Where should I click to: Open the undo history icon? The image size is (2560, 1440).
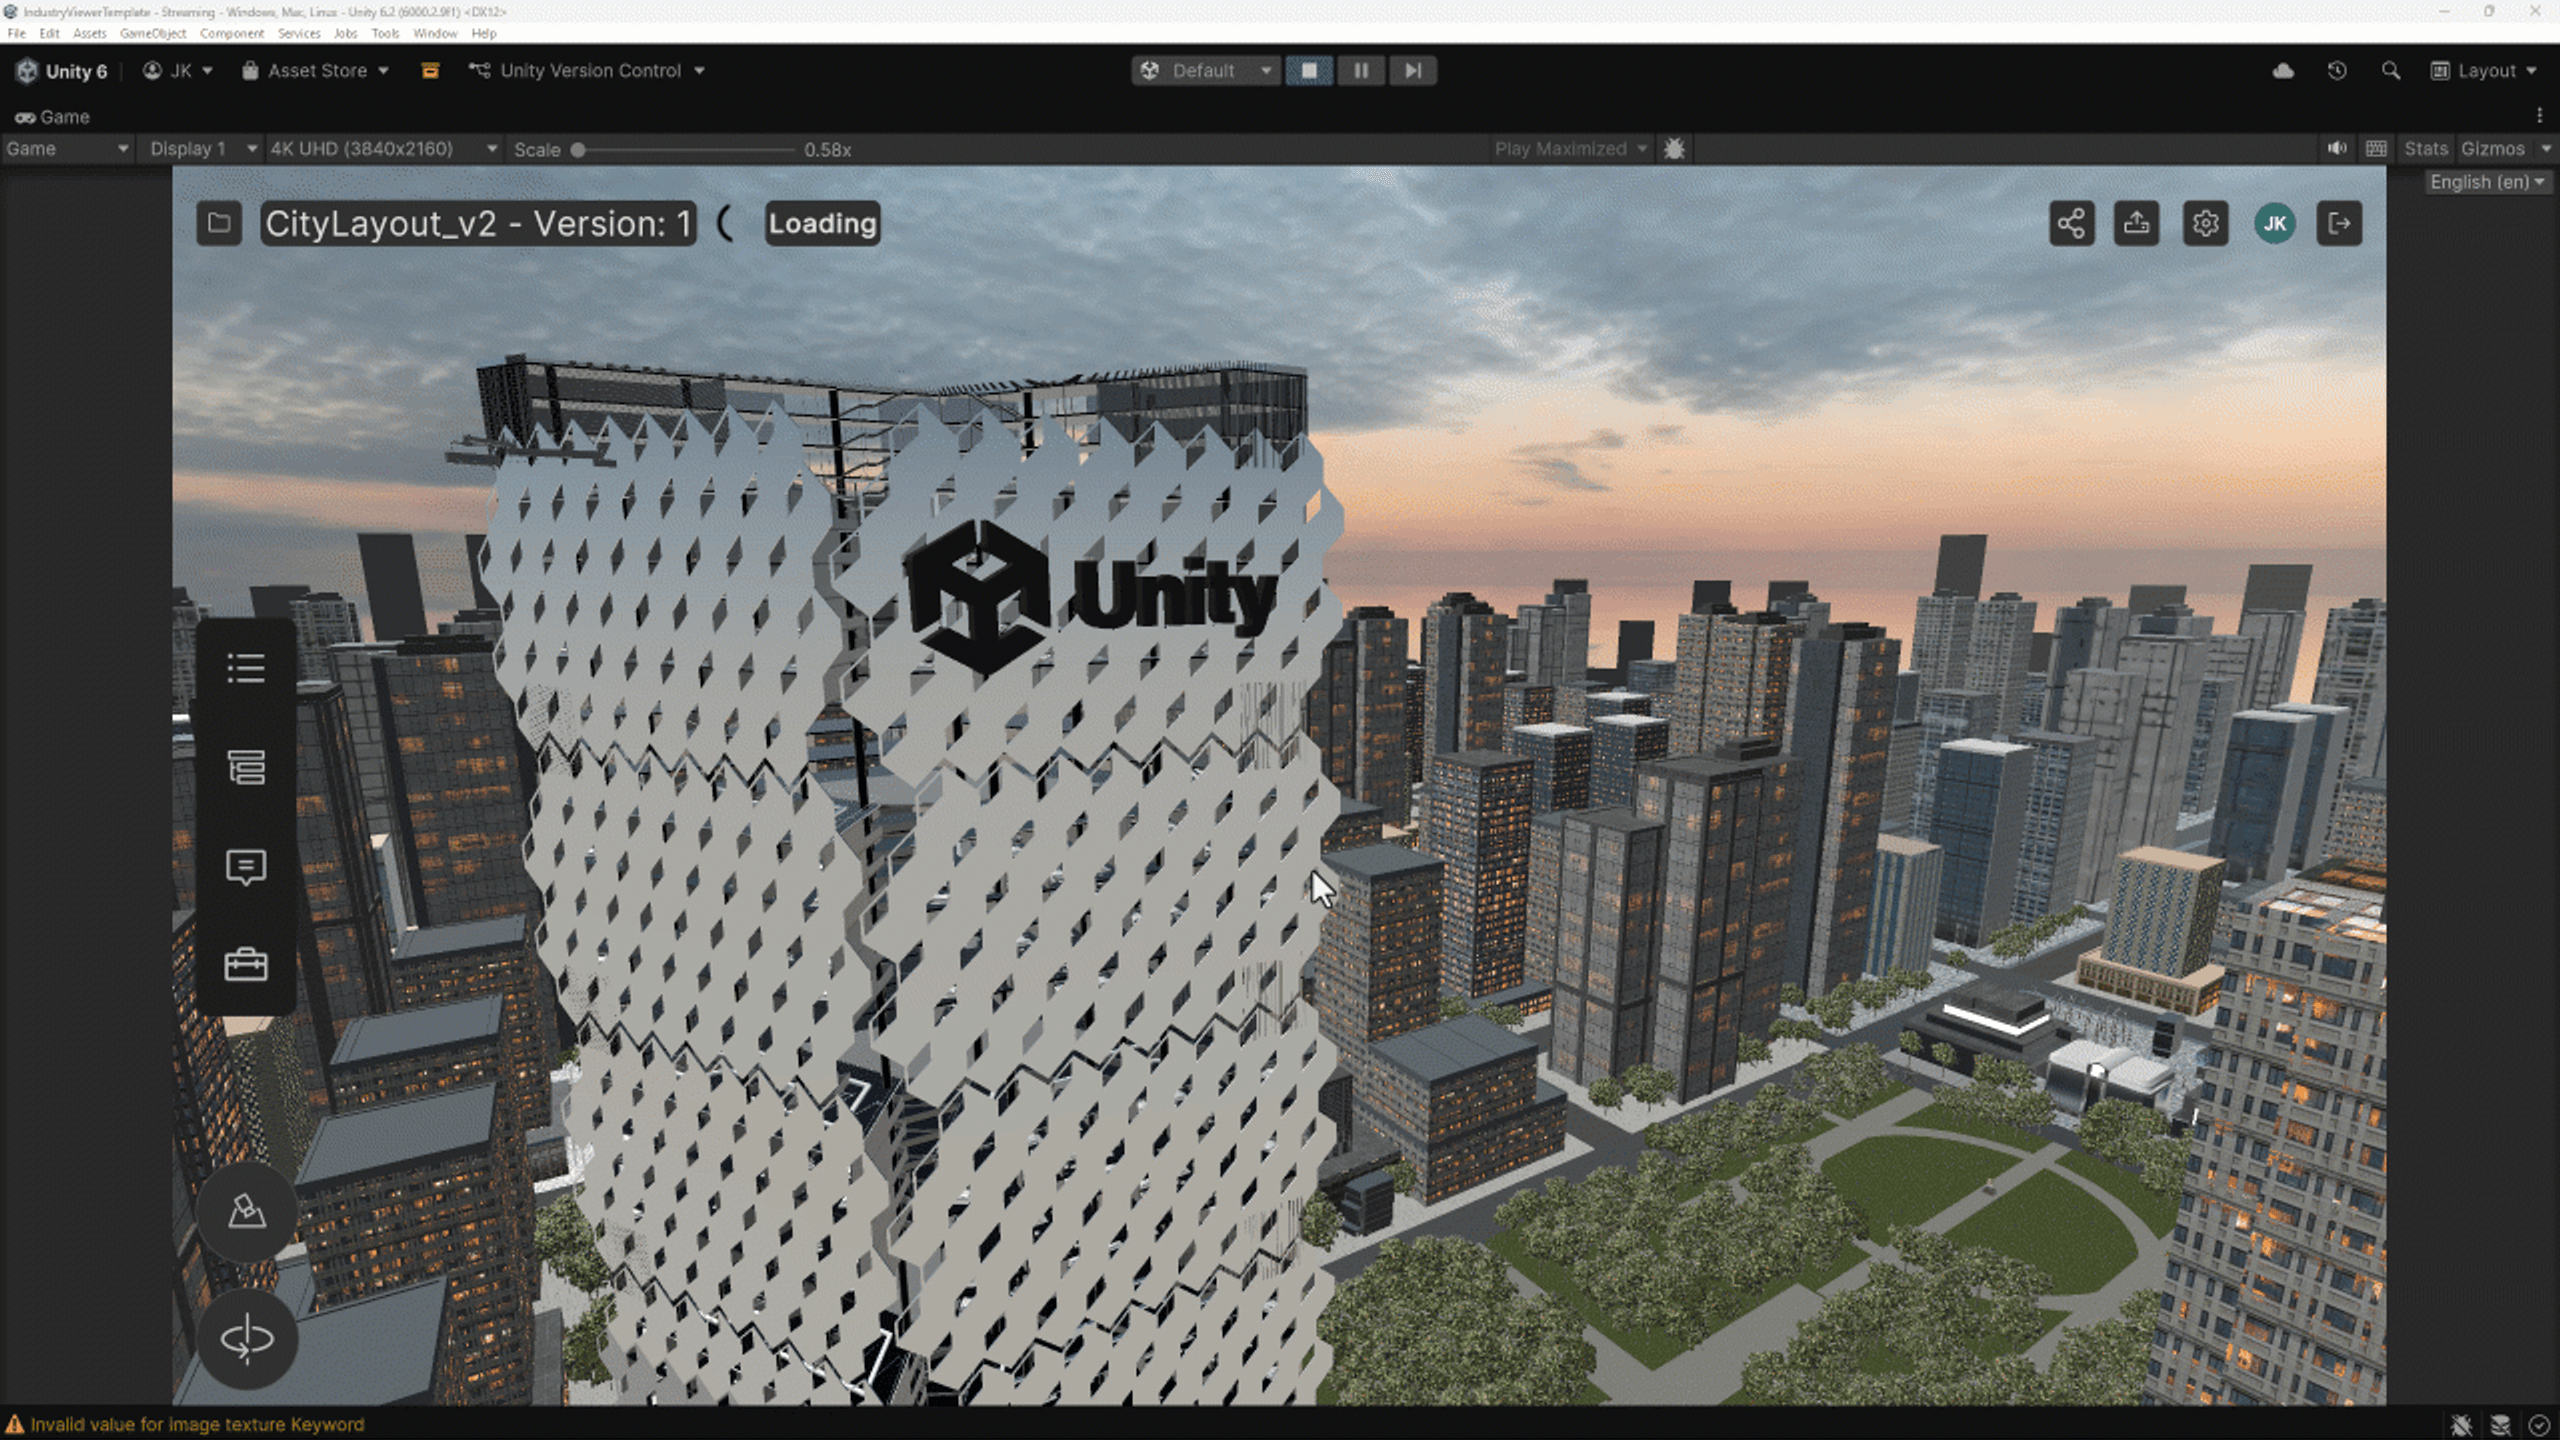coord(2337,71)
